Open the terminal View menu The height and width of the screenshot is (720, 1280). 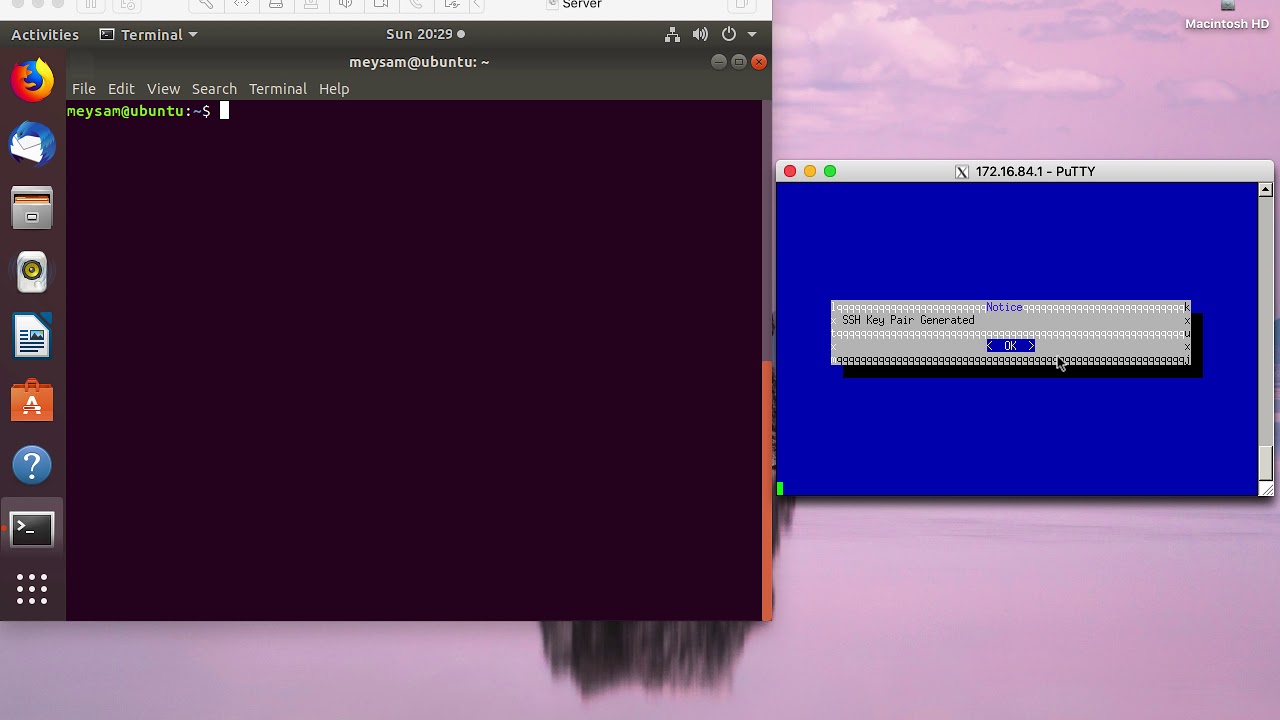163,89
